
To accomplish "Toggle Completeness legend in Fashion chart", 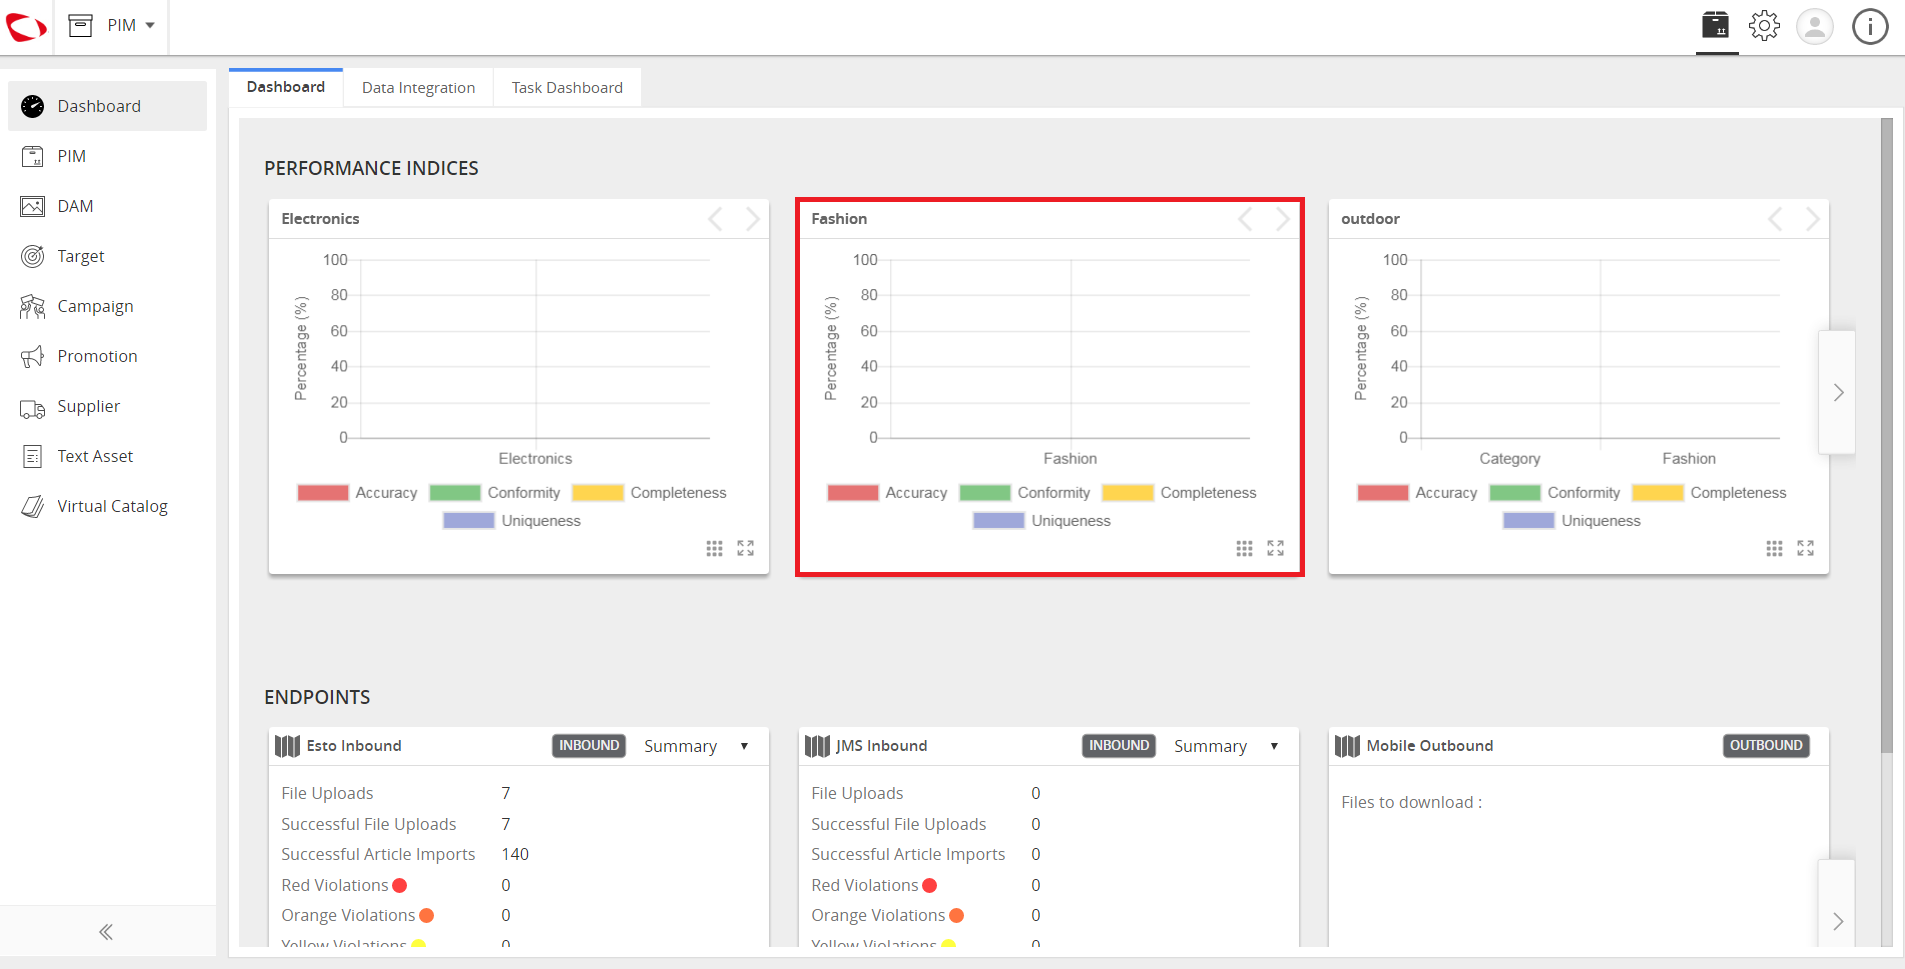I will click(x=1179, y=493).
